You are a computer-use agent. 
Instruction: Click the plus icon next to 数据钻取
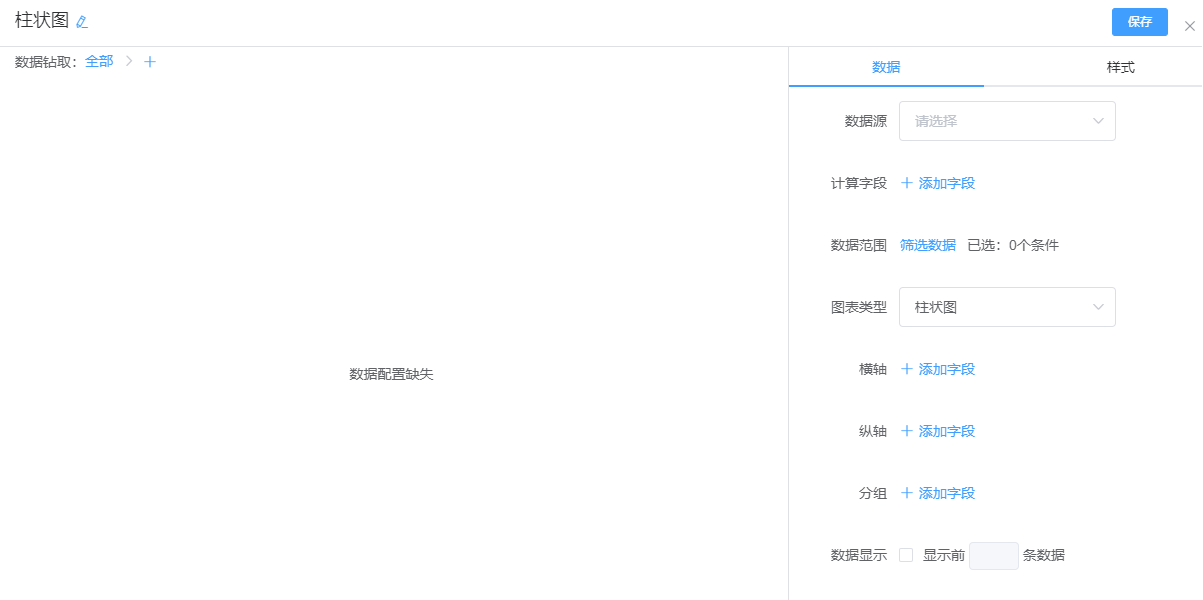pos(150,62)
